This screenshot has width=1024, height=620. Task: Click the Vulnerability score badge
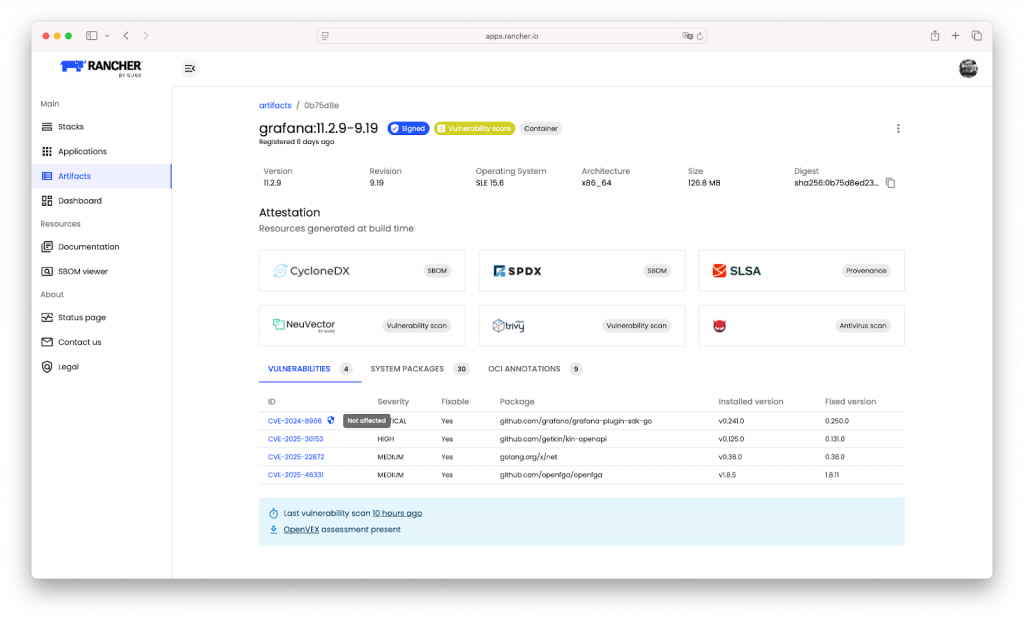tap(474, 129)
